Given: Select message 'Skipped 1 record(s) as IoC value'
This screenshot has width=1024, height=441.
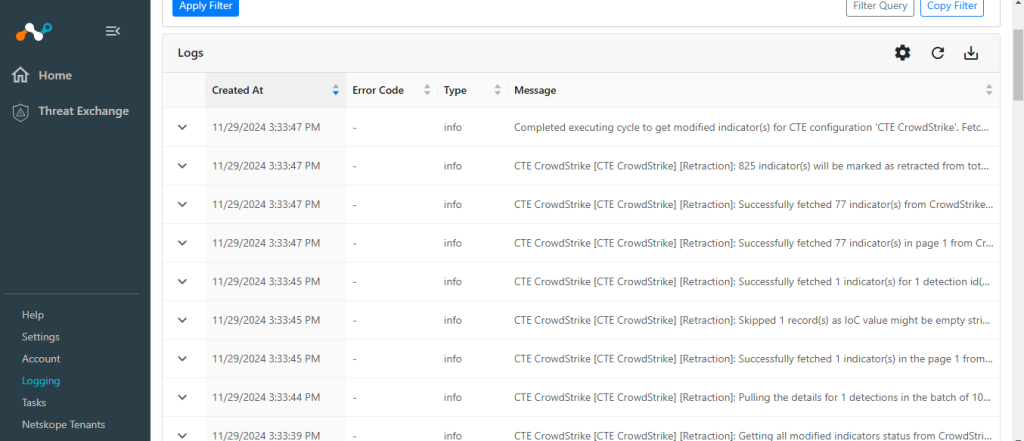Looking at the screenshot, I should coord(754,320).
